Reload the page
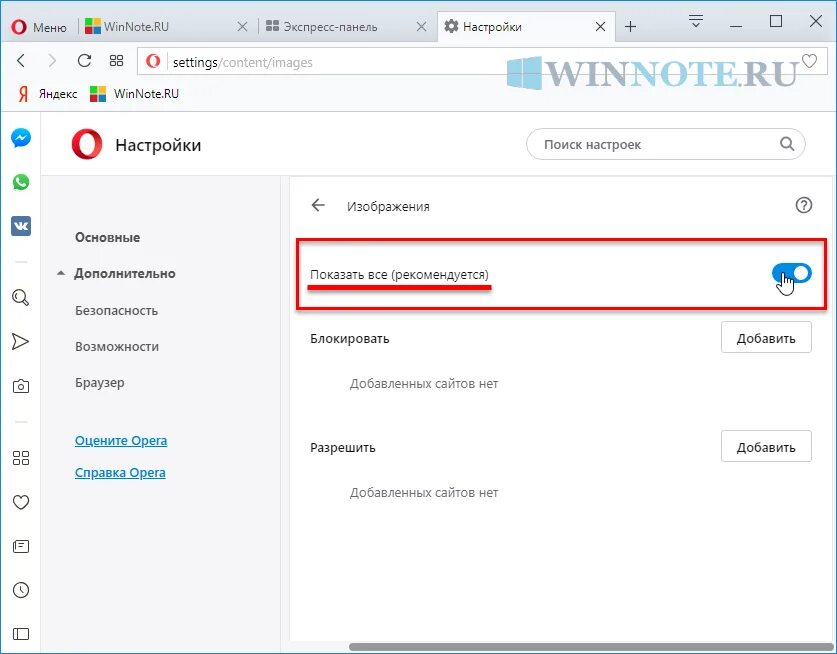The height and width of the screenshot is (654, 837). pyautogui.click(x=84, y=61)
